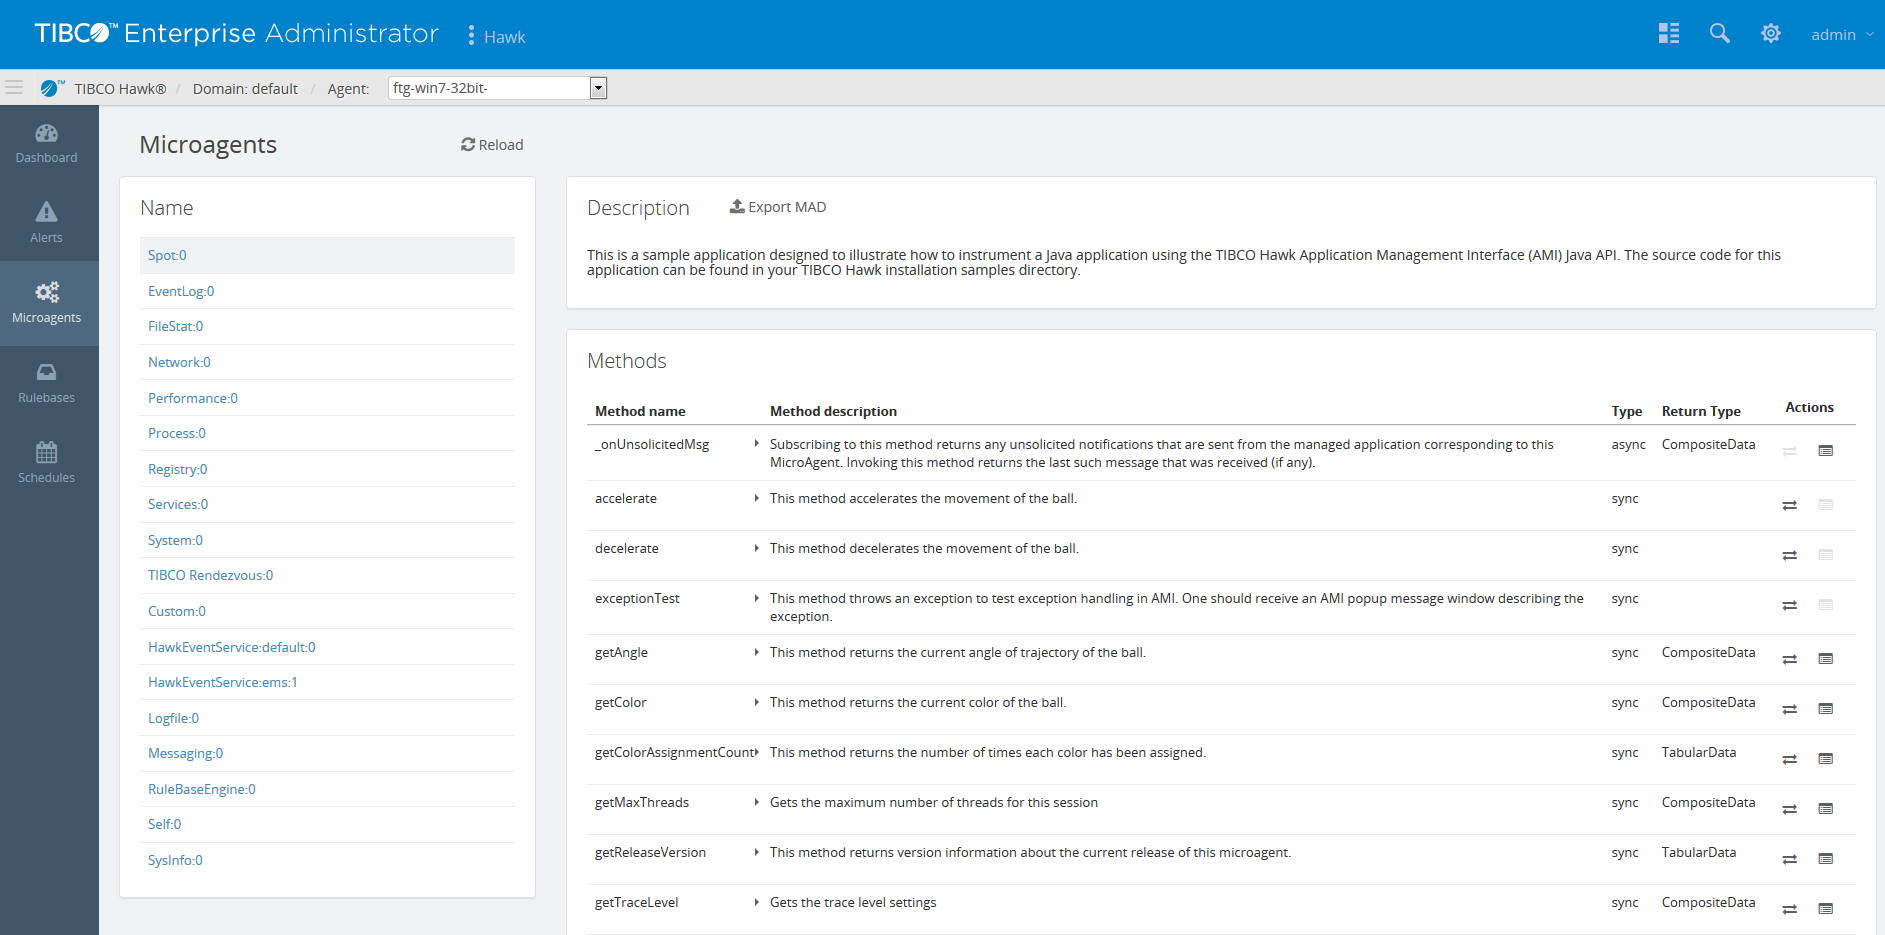
Task: Expand the admin user menu
Action: coord(1842,34)
